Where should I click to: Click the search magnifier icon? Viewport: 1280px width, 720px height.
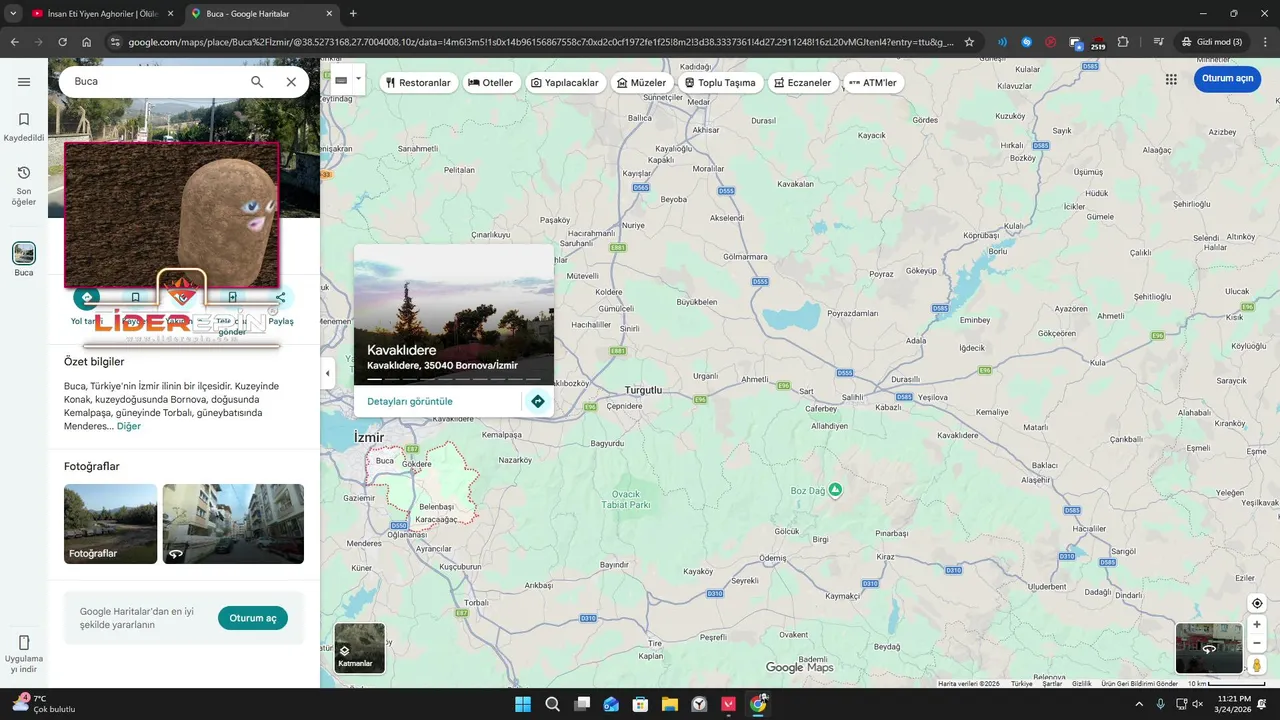coord(257,82)
